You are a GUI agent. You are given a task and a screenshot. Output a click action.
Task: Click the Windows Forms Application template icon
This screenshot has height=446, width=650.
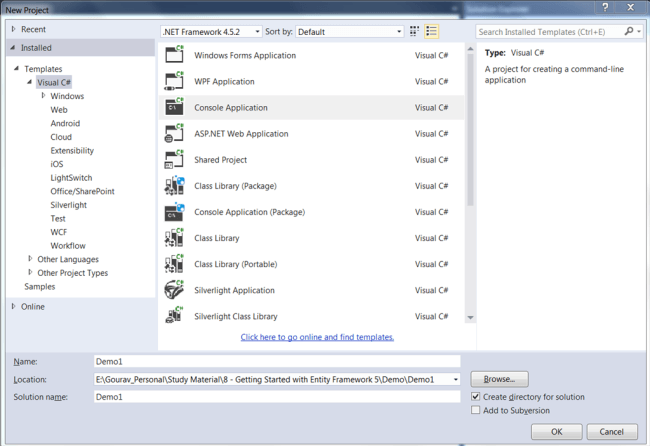pos(174,55)
